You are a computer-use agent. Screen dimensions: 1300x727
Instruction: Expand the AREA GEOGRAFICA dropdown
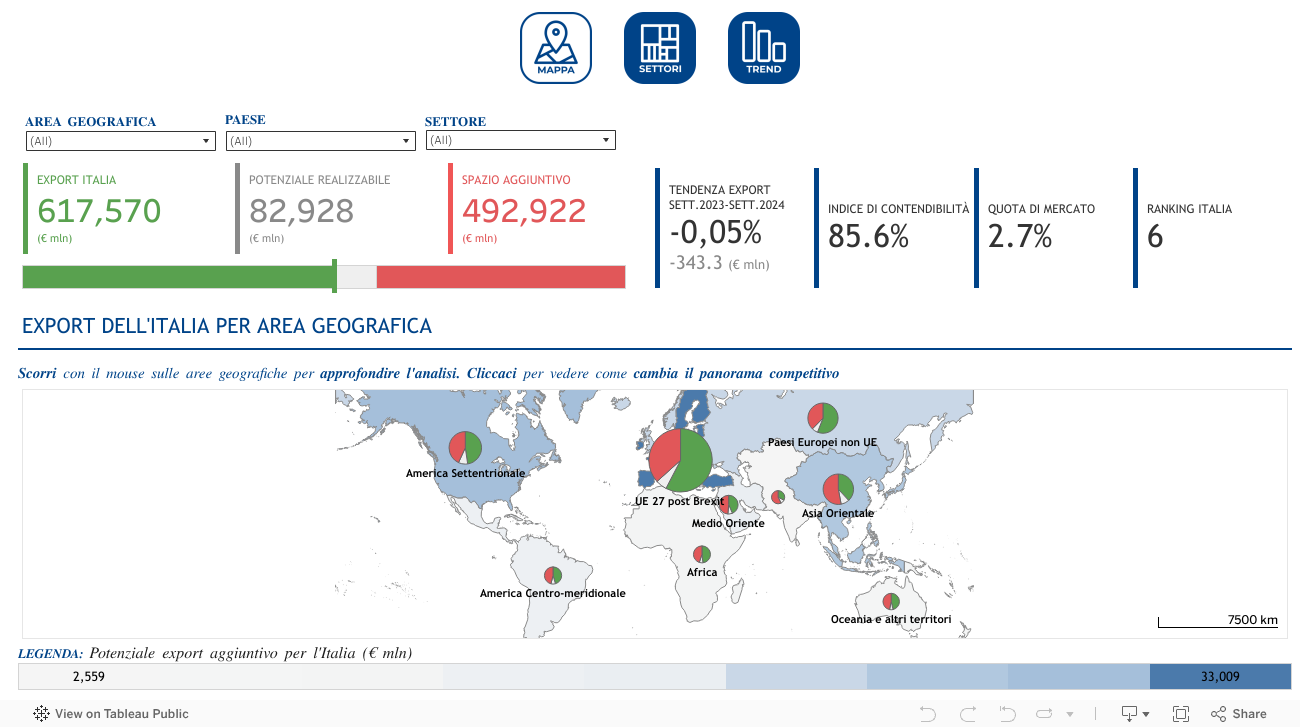pyautogui.click(x=120, y=141)
